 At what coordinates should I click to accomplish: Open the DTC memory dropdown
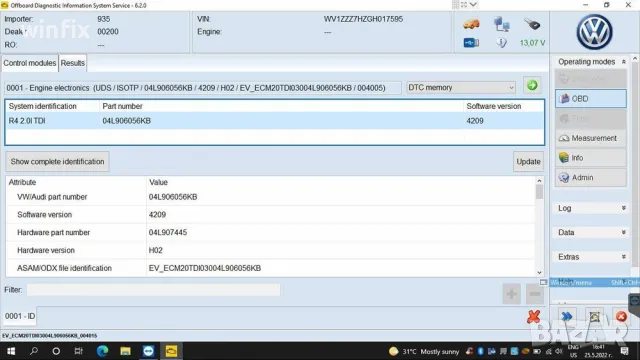[x=461, y=87]
